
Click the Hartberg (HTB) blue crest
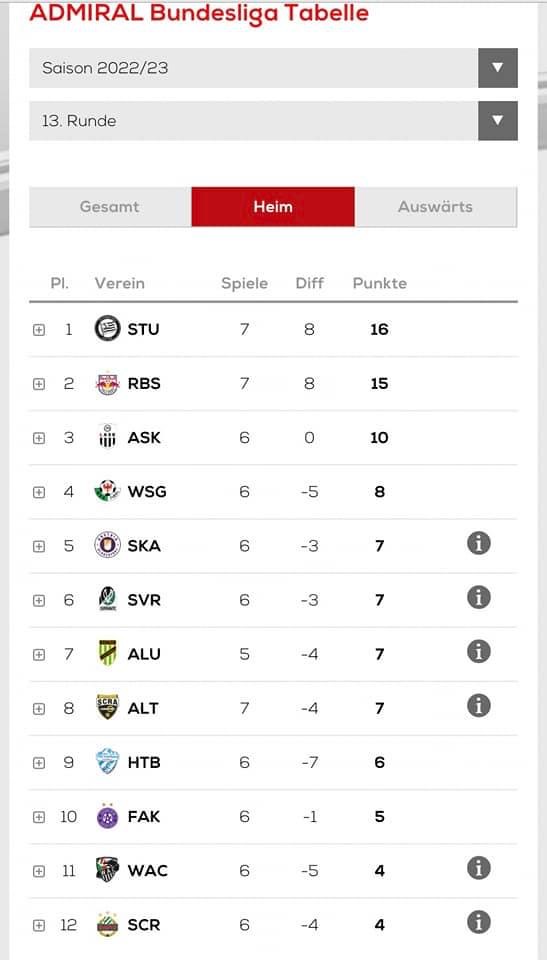pos(108,762)
